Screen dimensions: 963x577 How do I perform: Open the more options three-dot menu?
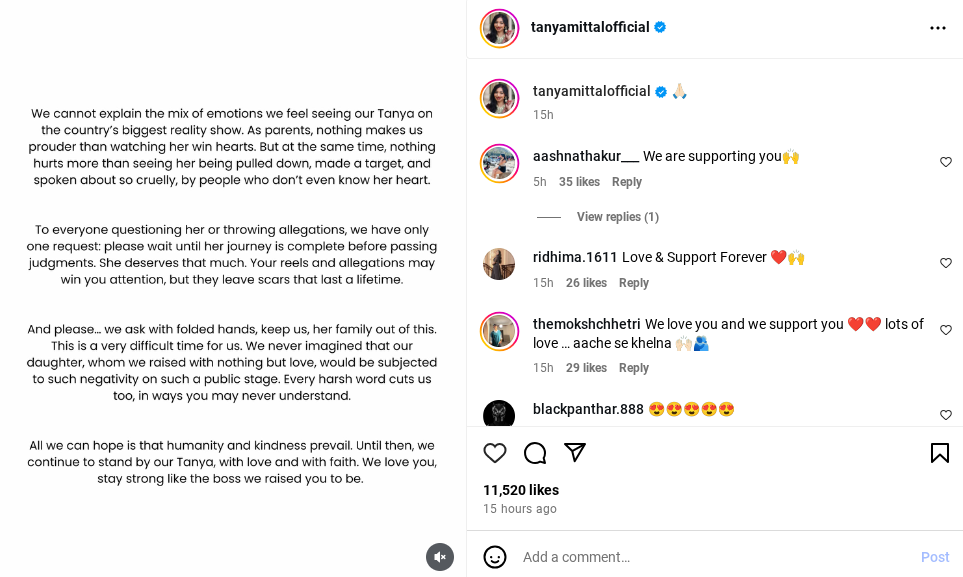pos(937,28)
